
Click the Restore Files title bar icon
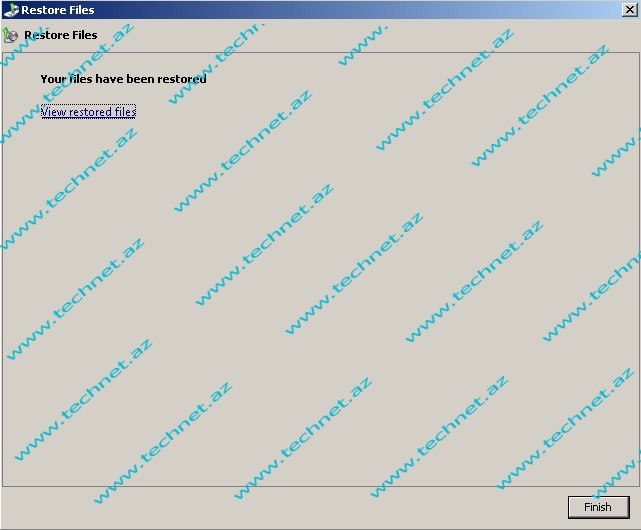[x=10, y=10]
